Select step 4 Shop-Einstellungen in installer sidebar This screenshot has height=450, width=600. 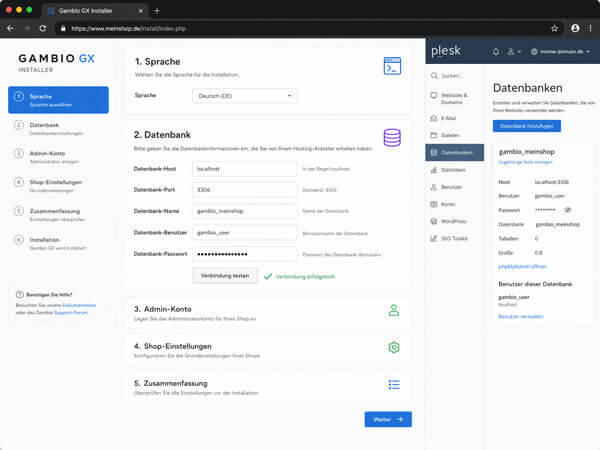click(58, 186)
